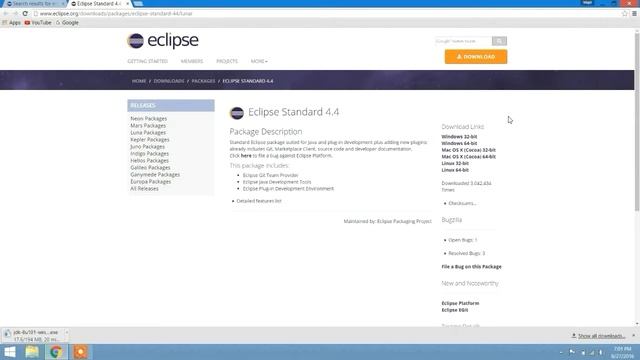Open Ganymede Packages link
The width and height of the screenshot is (640, 360).
pyautogui.click(x=155, y=174)
